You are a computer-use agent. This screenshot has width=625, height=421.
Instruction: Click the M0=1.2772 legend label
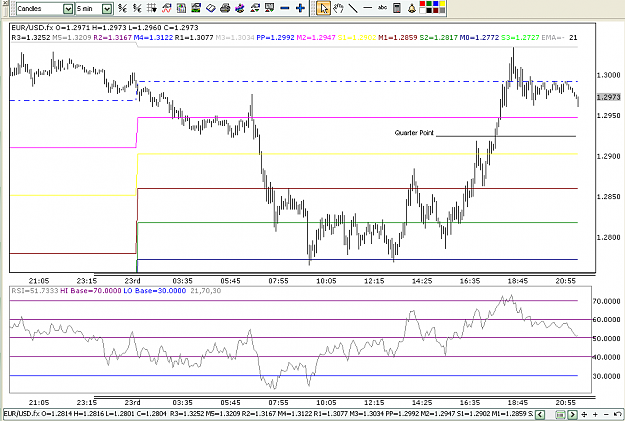click(479, 37)
